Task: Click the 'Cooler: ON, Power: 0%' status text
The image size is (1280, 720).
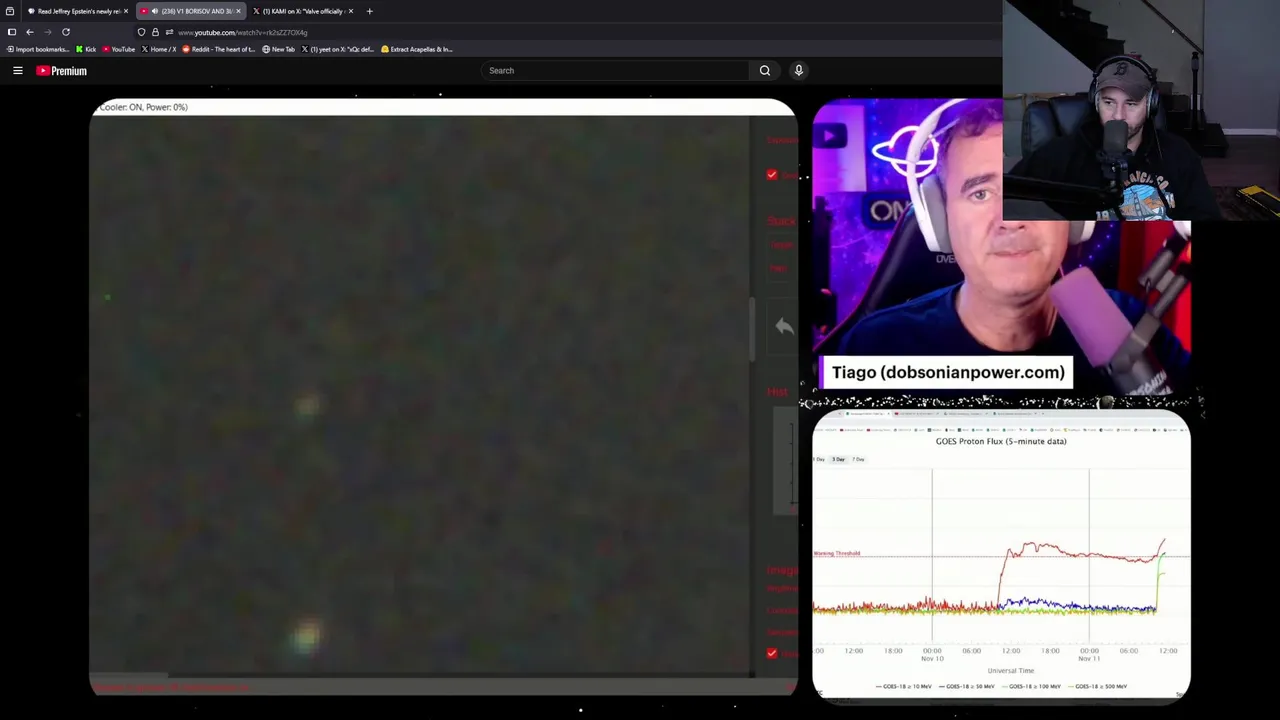Action: coord(142,107)
